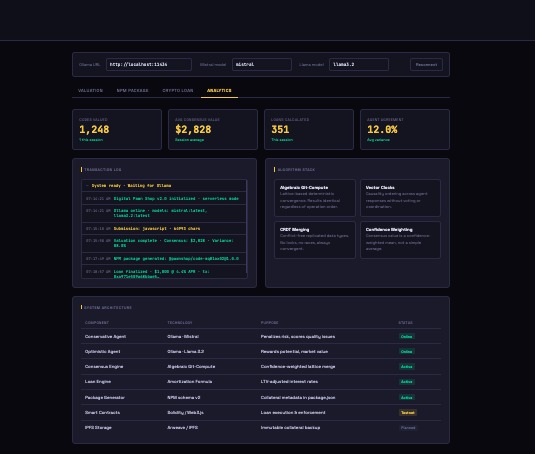Click the Optimistic Agent row name
The width and height of the screenshot is (535, 454).
(x=102, y=352)
